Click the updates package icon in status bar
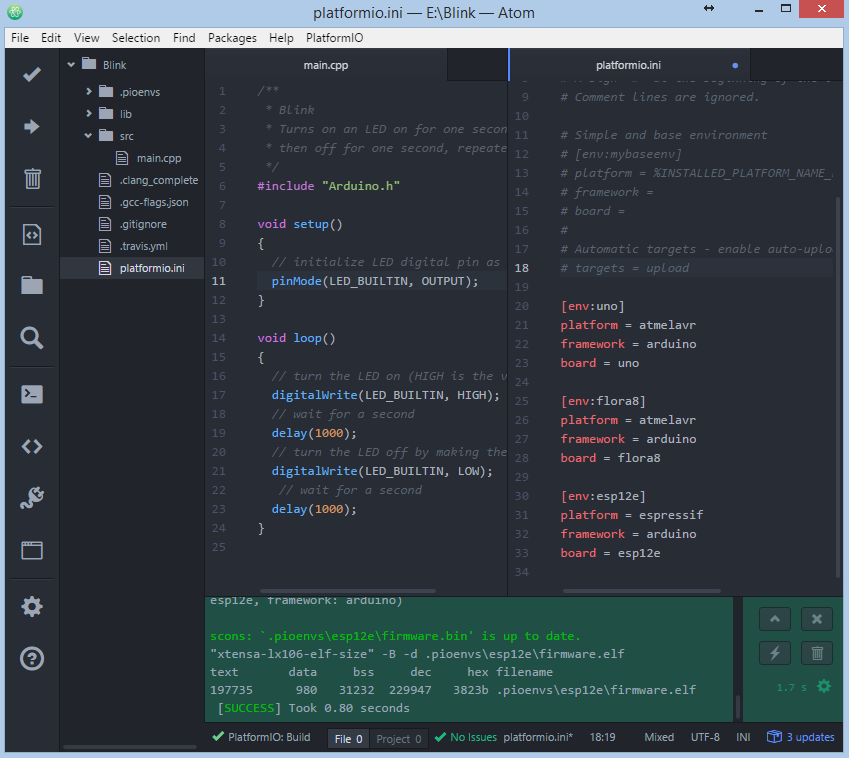This screenshot has height=758, width=849. pyautogui.click(x=774, y=737)
